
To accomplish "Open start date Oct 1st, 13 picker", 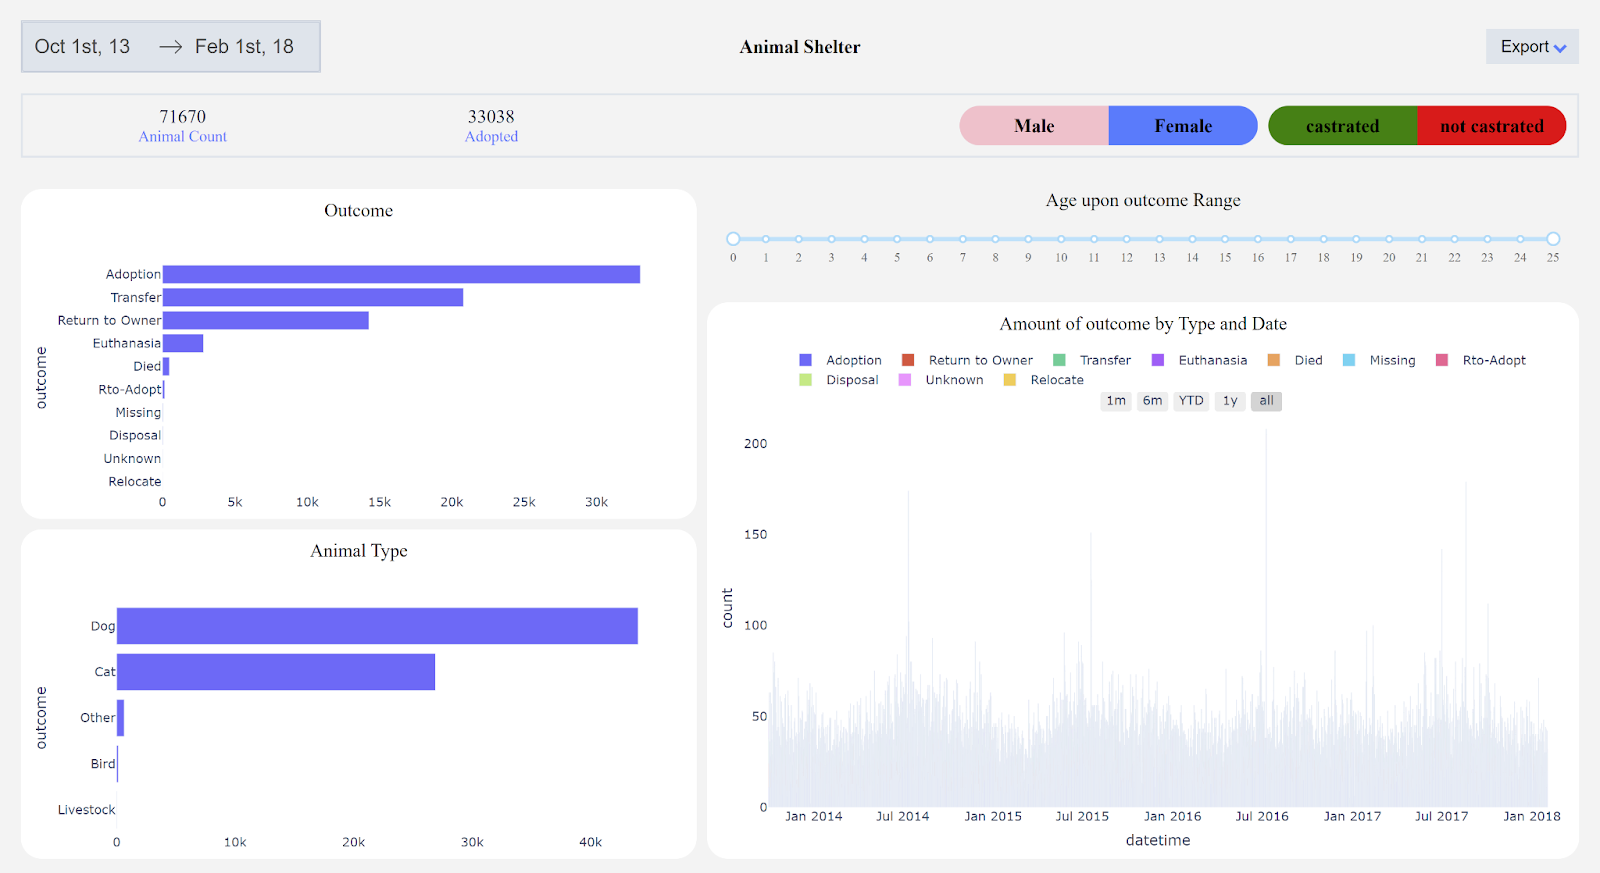I will tap(83, 47).
